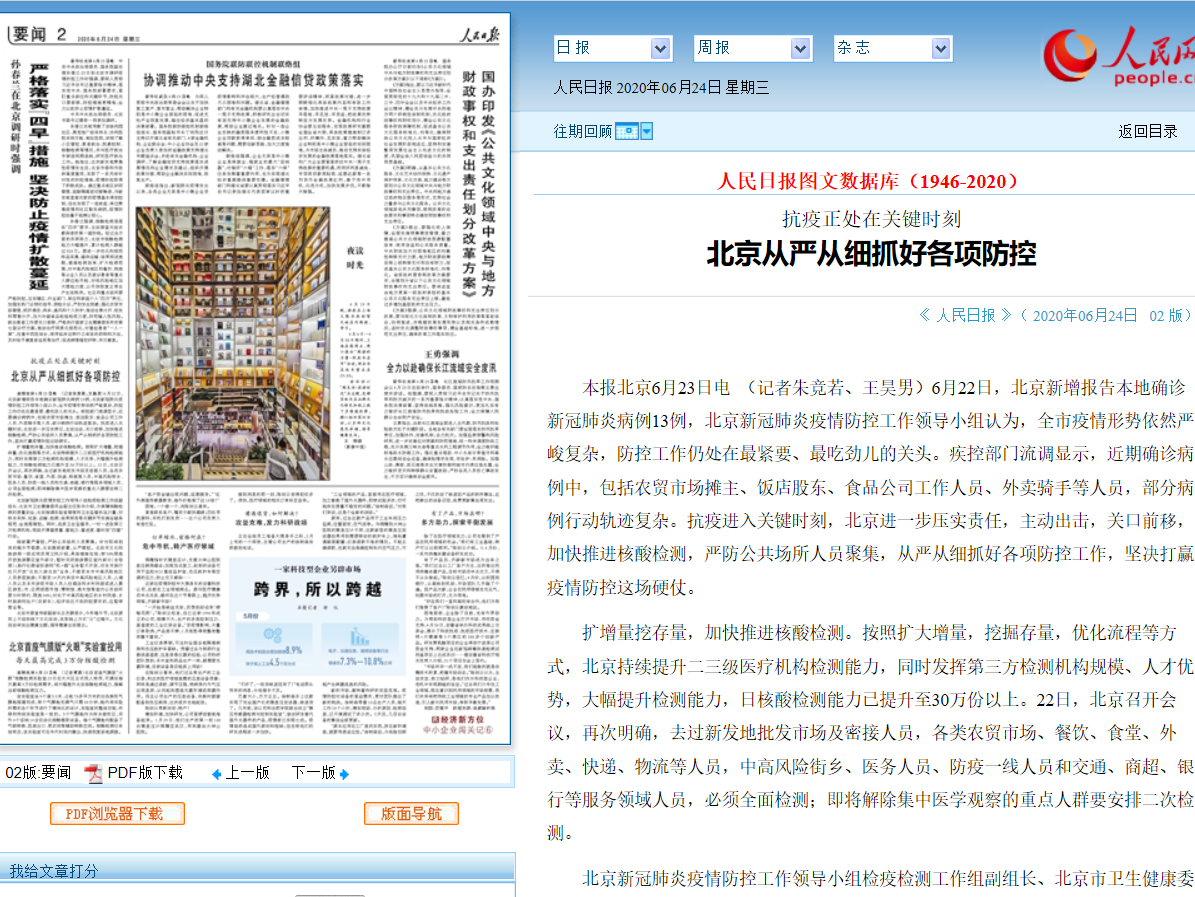This screenshot has height=897, width=1195.
Task: Select the vertical 严格落实"四早"措施 headline on the page image
Action: [x=39, y=176]
